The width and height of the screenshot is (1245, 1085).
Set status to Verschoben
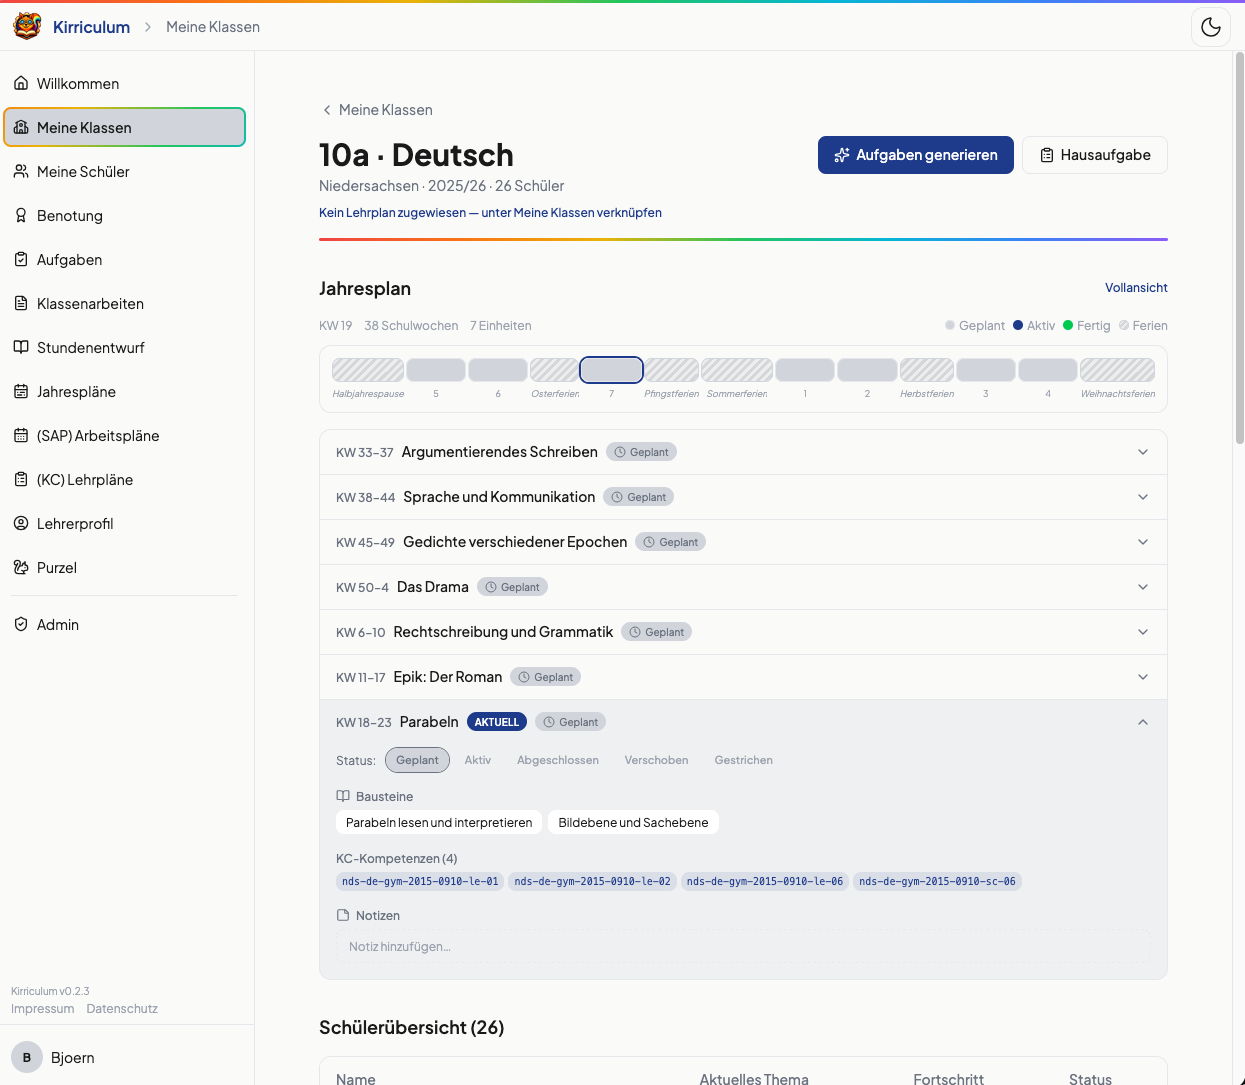(656, 760)
